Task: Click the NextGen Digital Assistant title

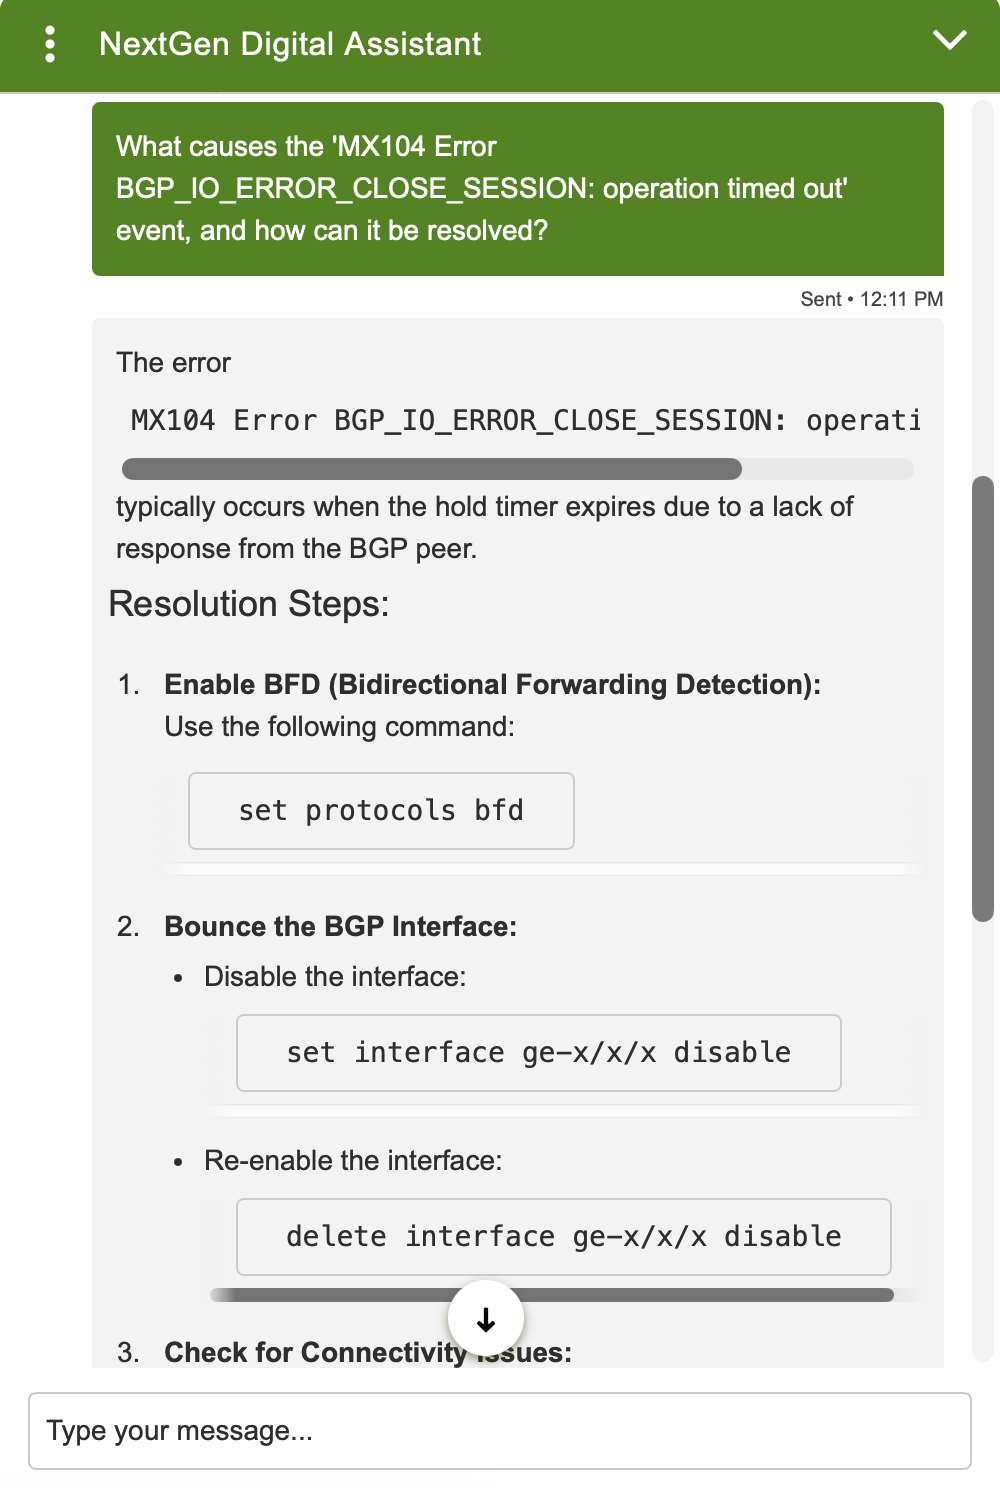Action: (x=290, y=44)
